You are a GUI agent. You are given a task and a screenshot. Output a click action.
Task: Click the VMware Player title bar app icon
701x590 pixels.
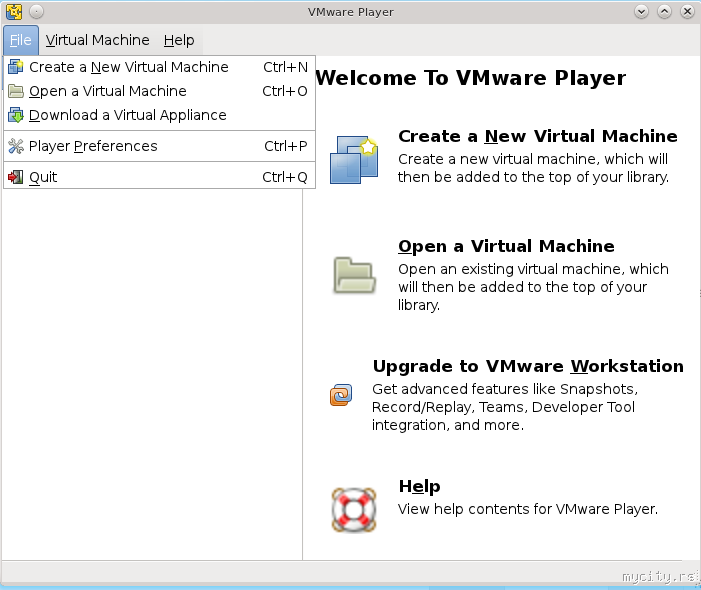point(14,12)
